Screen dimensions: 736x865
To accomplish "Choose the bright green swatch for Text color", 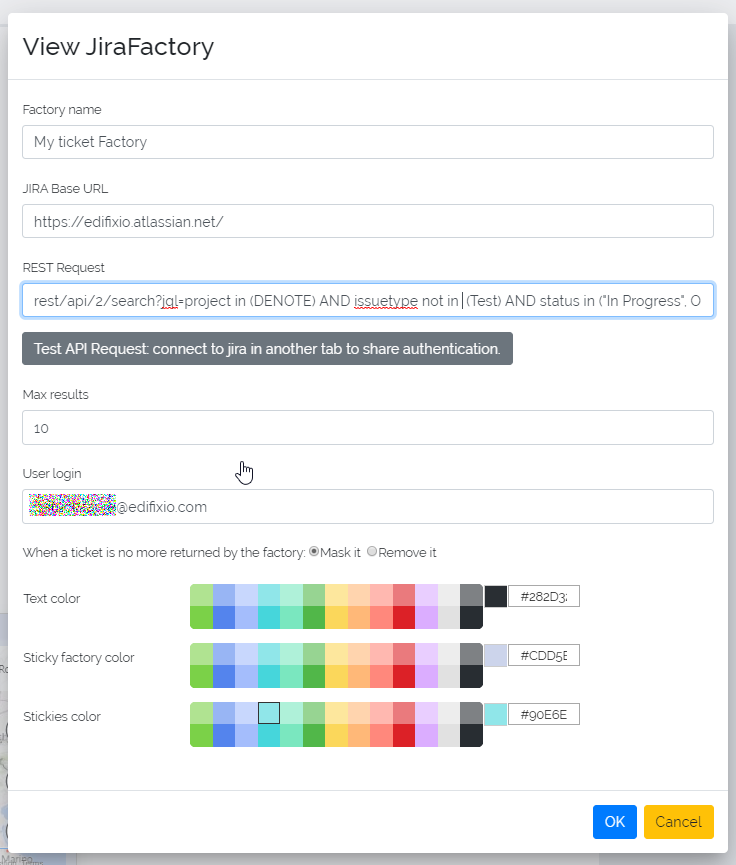I will click(x=201, y=617).
